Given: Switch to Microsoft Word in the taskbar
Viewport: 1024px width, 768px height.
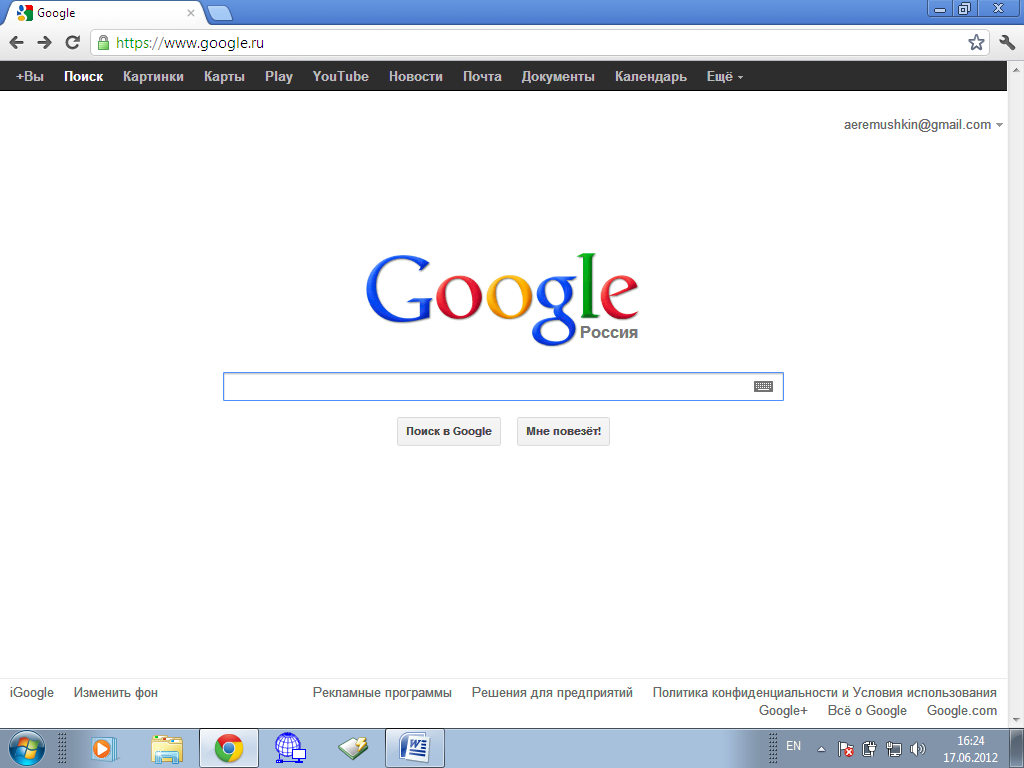Looking at the screenshot, I should coord(415,748).
